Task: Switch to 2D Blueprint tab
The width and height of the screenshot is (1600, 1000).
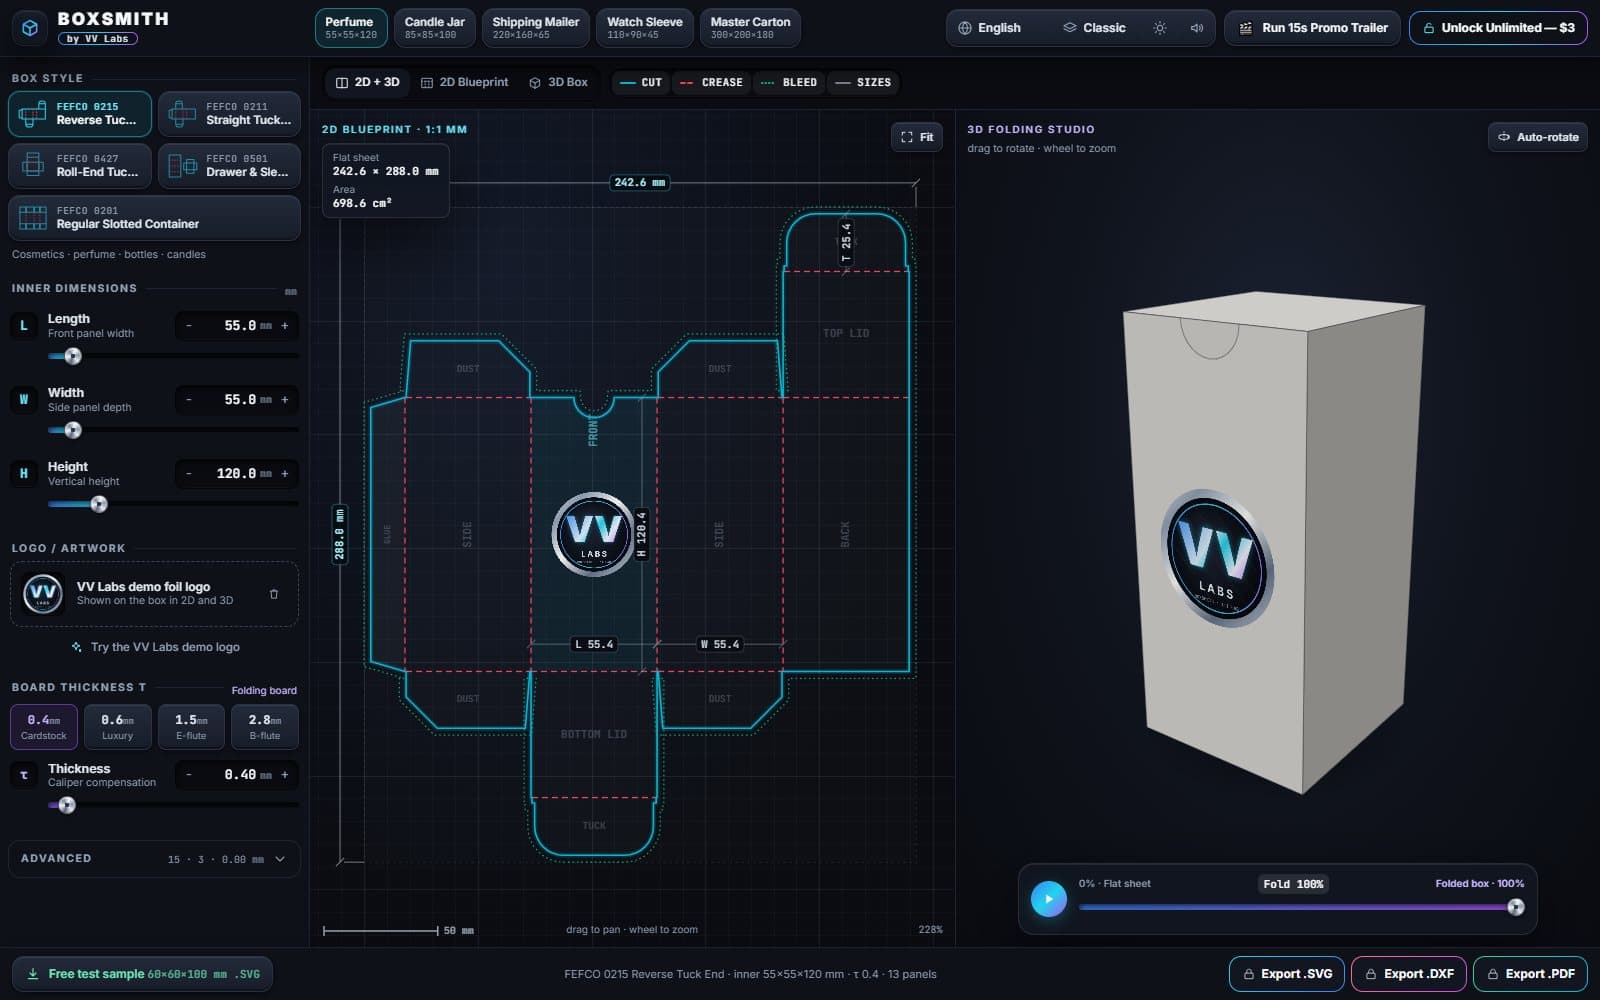Action: click(465, 82)
